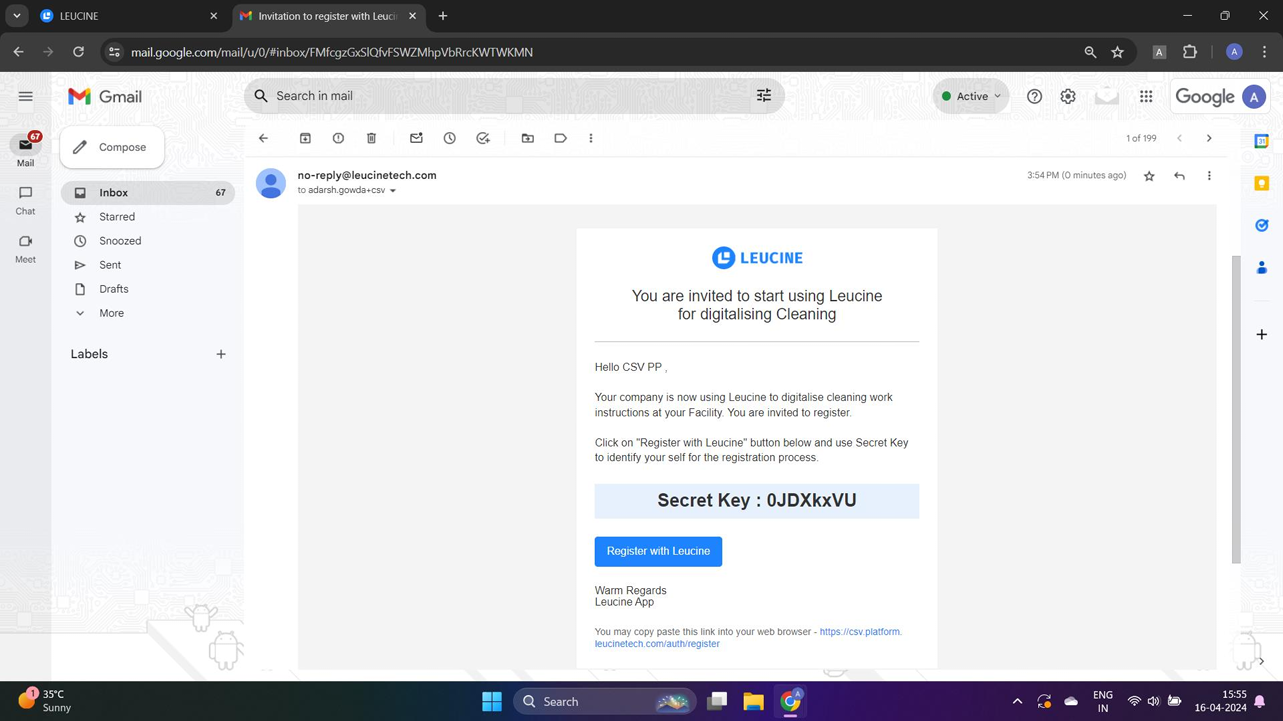Open Chrome menu three dots
This screenshot has width=1283, height=721.
tap(1264, 52)
